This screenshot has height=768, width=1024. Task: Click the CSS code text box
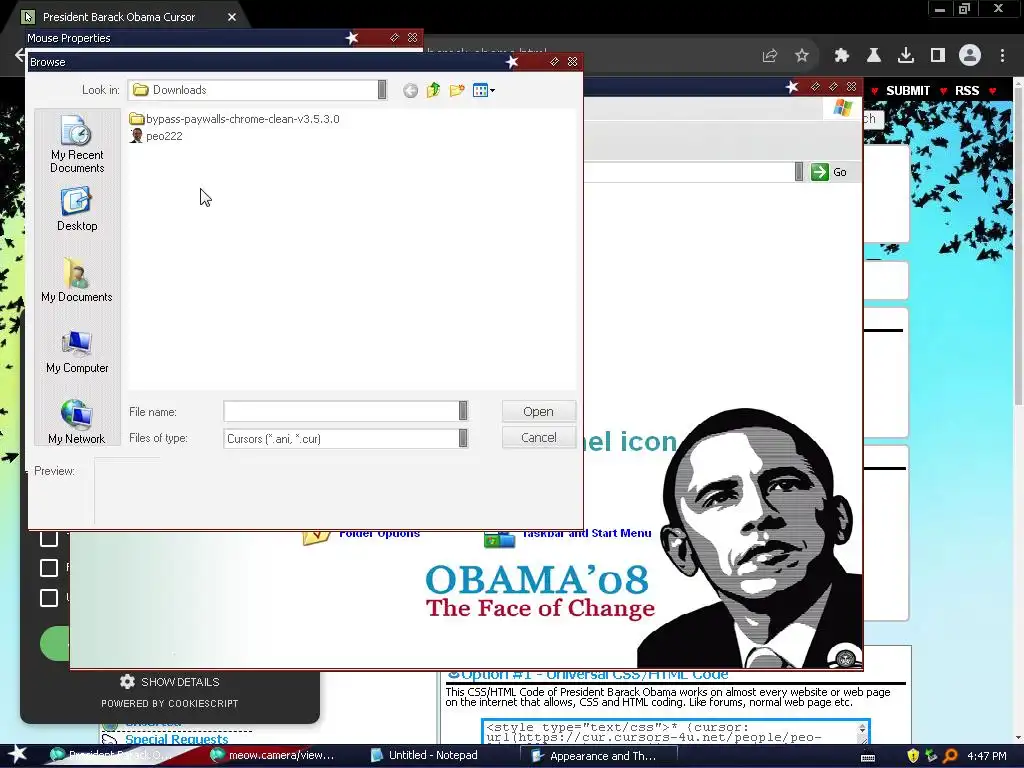point(675,732)
